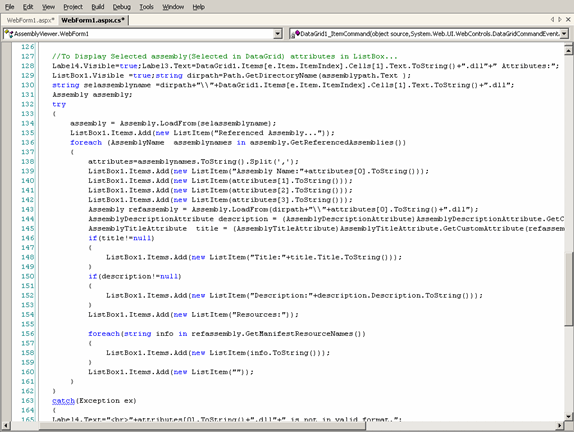574x432 pixels.
Task: Click line number 127 in the gutter
Action: point(27,56)
